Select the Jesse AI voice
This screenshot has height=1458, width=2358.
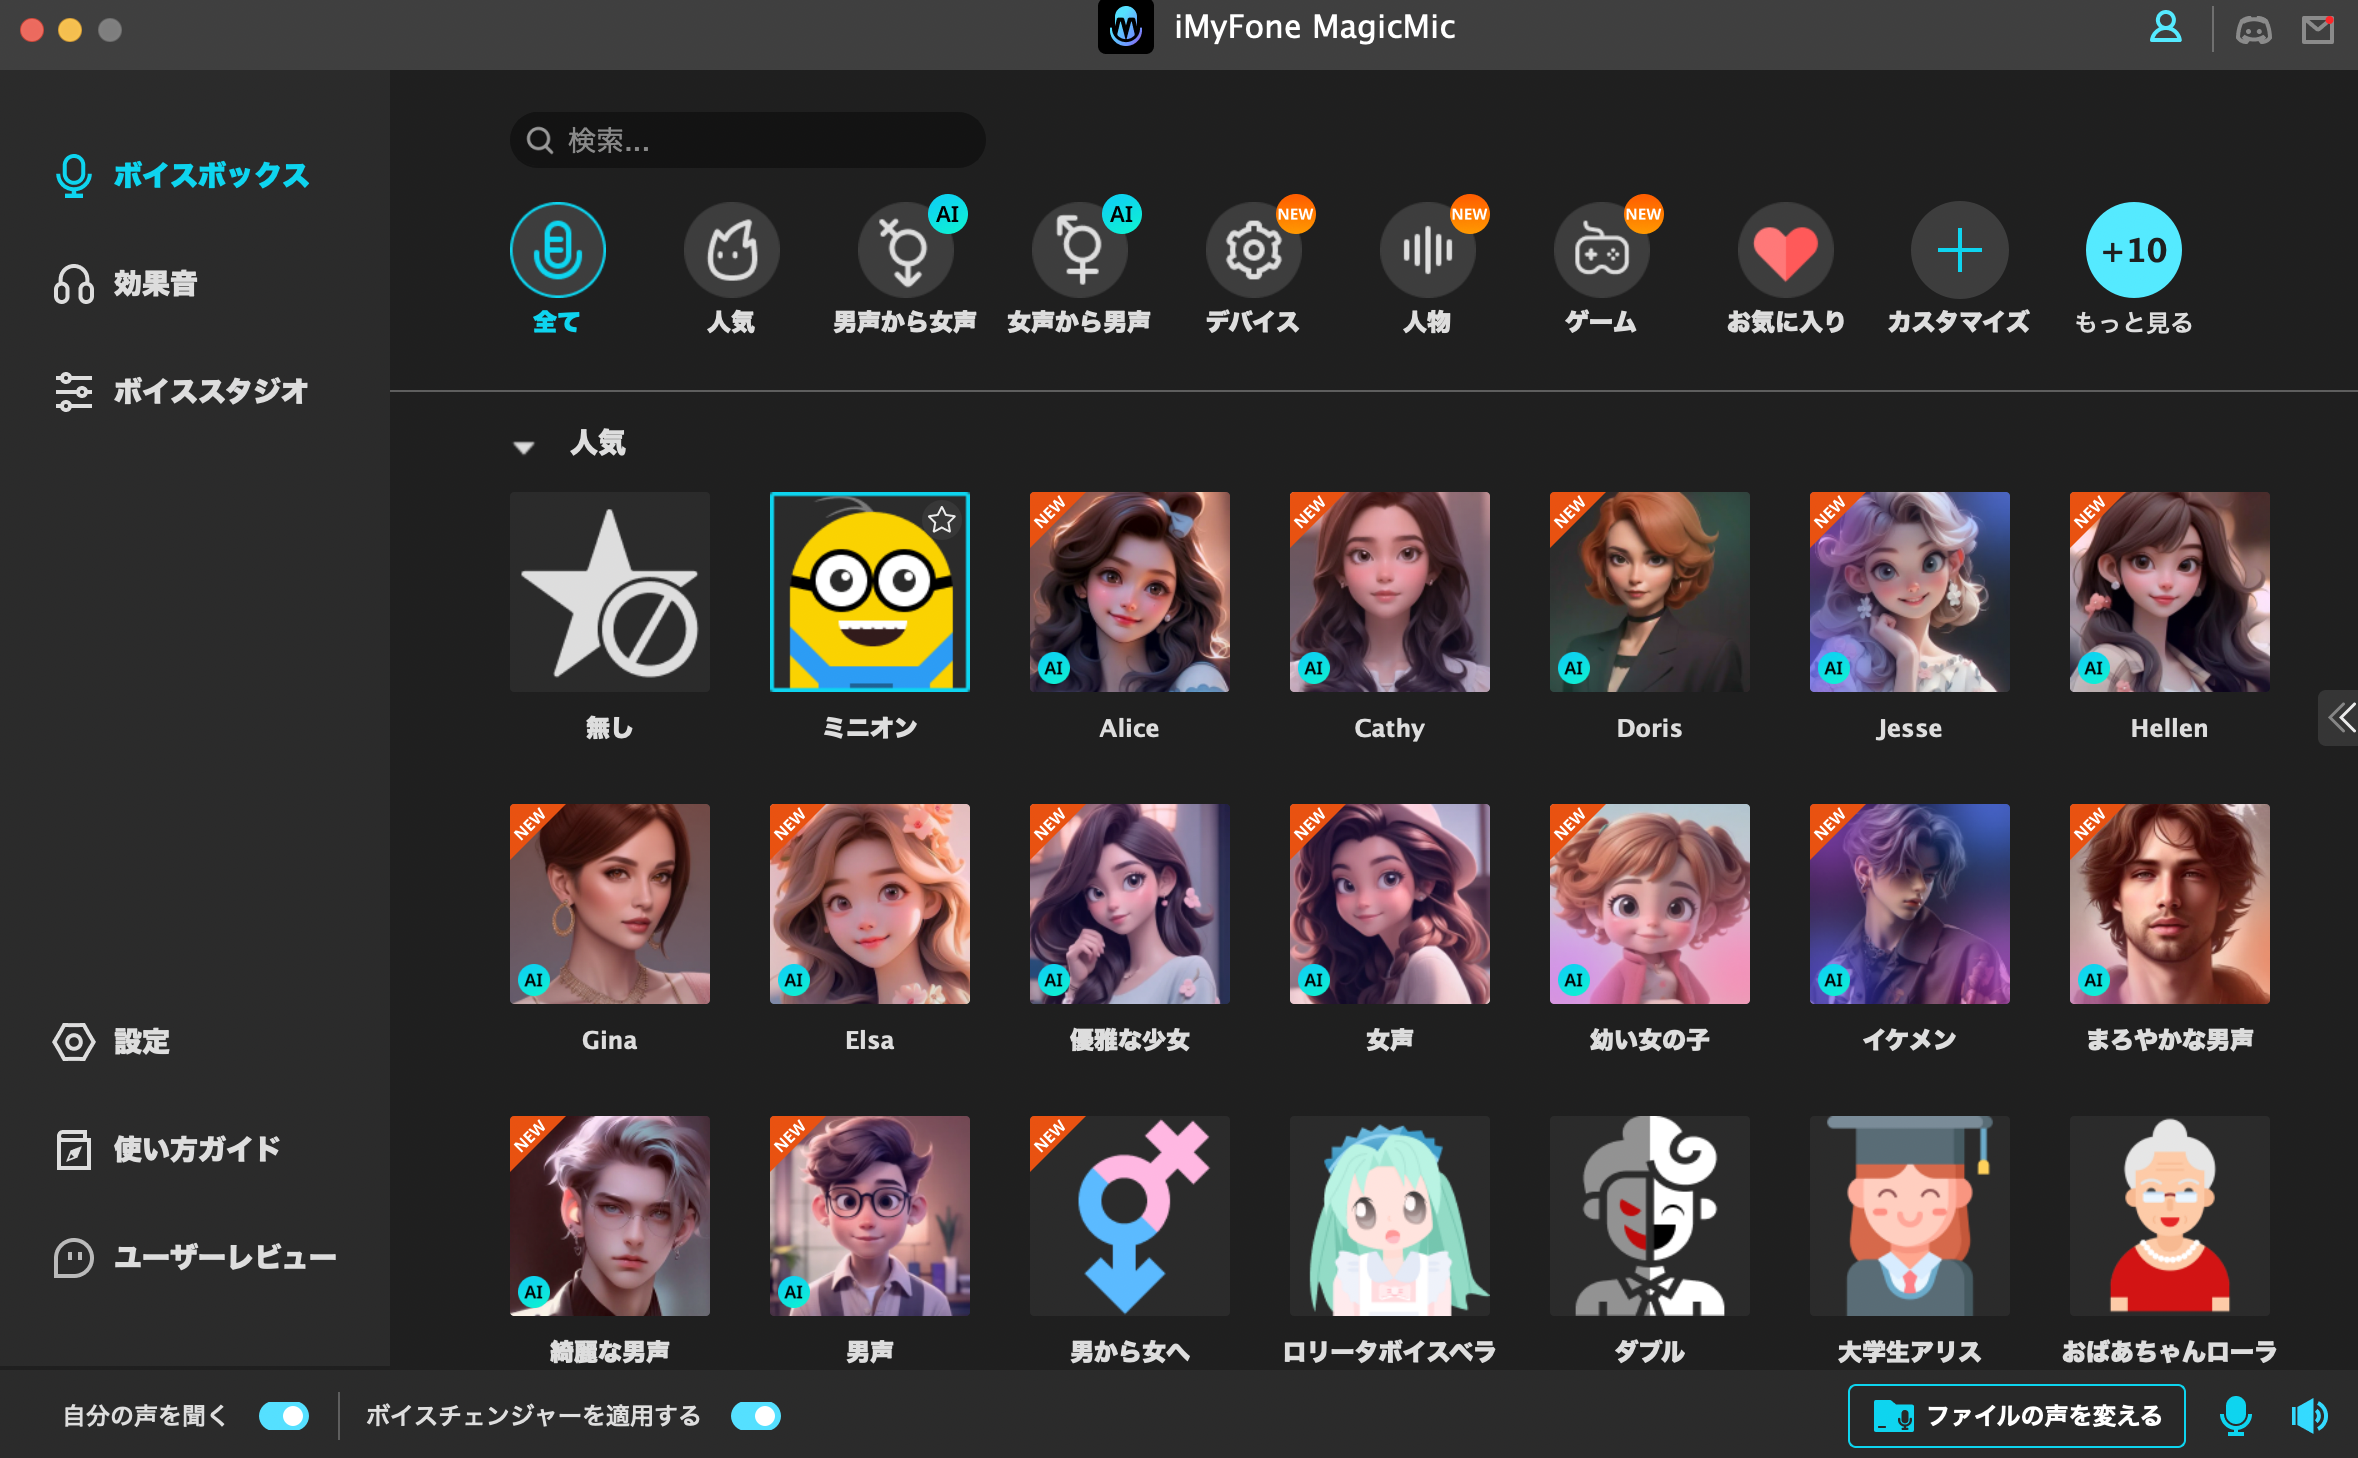coord(1910,592)
